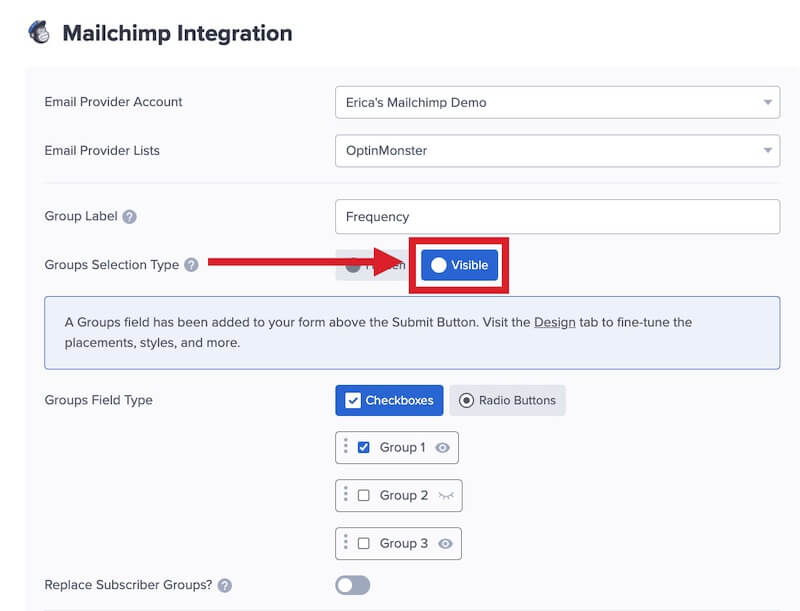800x611 pixels.
Task: Click the Visible selection button
Action: pyautogui.click(x=458, y=265)
